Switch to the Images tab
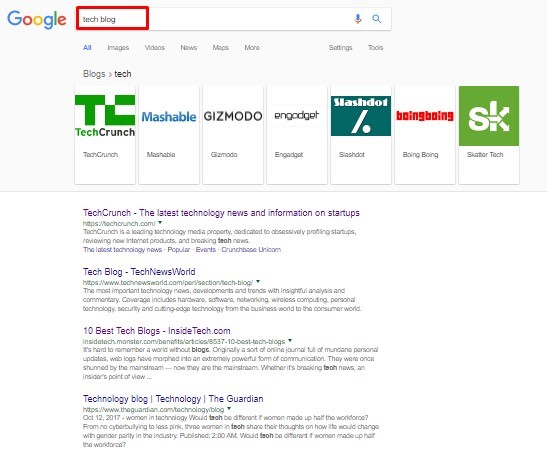This screenshot has height=458, width=547. 118,48
